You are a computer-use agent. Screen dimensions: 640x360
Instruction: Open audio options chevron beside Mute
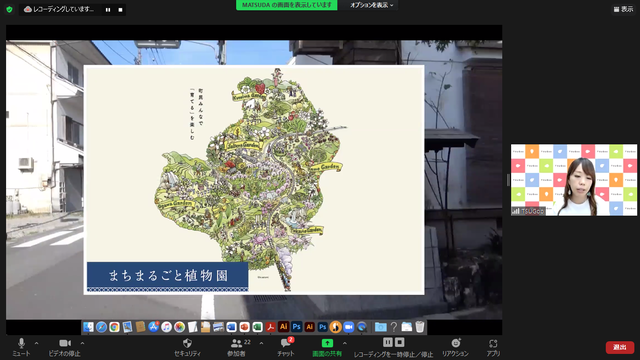pos(36,343)
